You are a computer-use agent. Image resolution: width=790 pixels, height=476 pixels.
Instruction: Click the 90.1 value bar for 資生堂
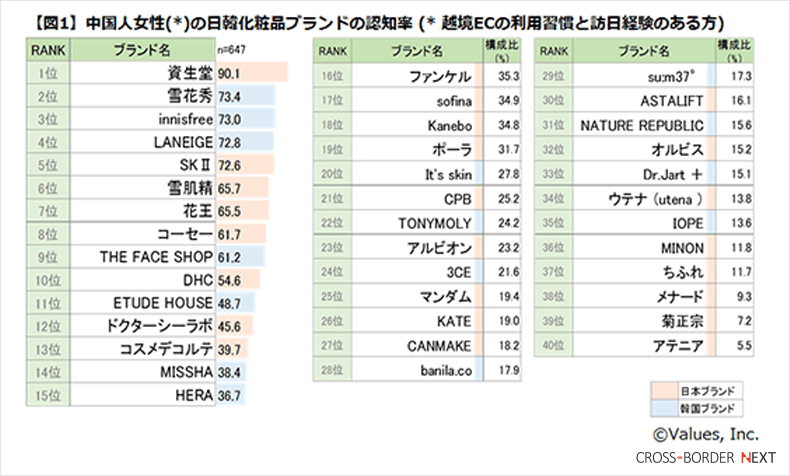tap(252, 74)
